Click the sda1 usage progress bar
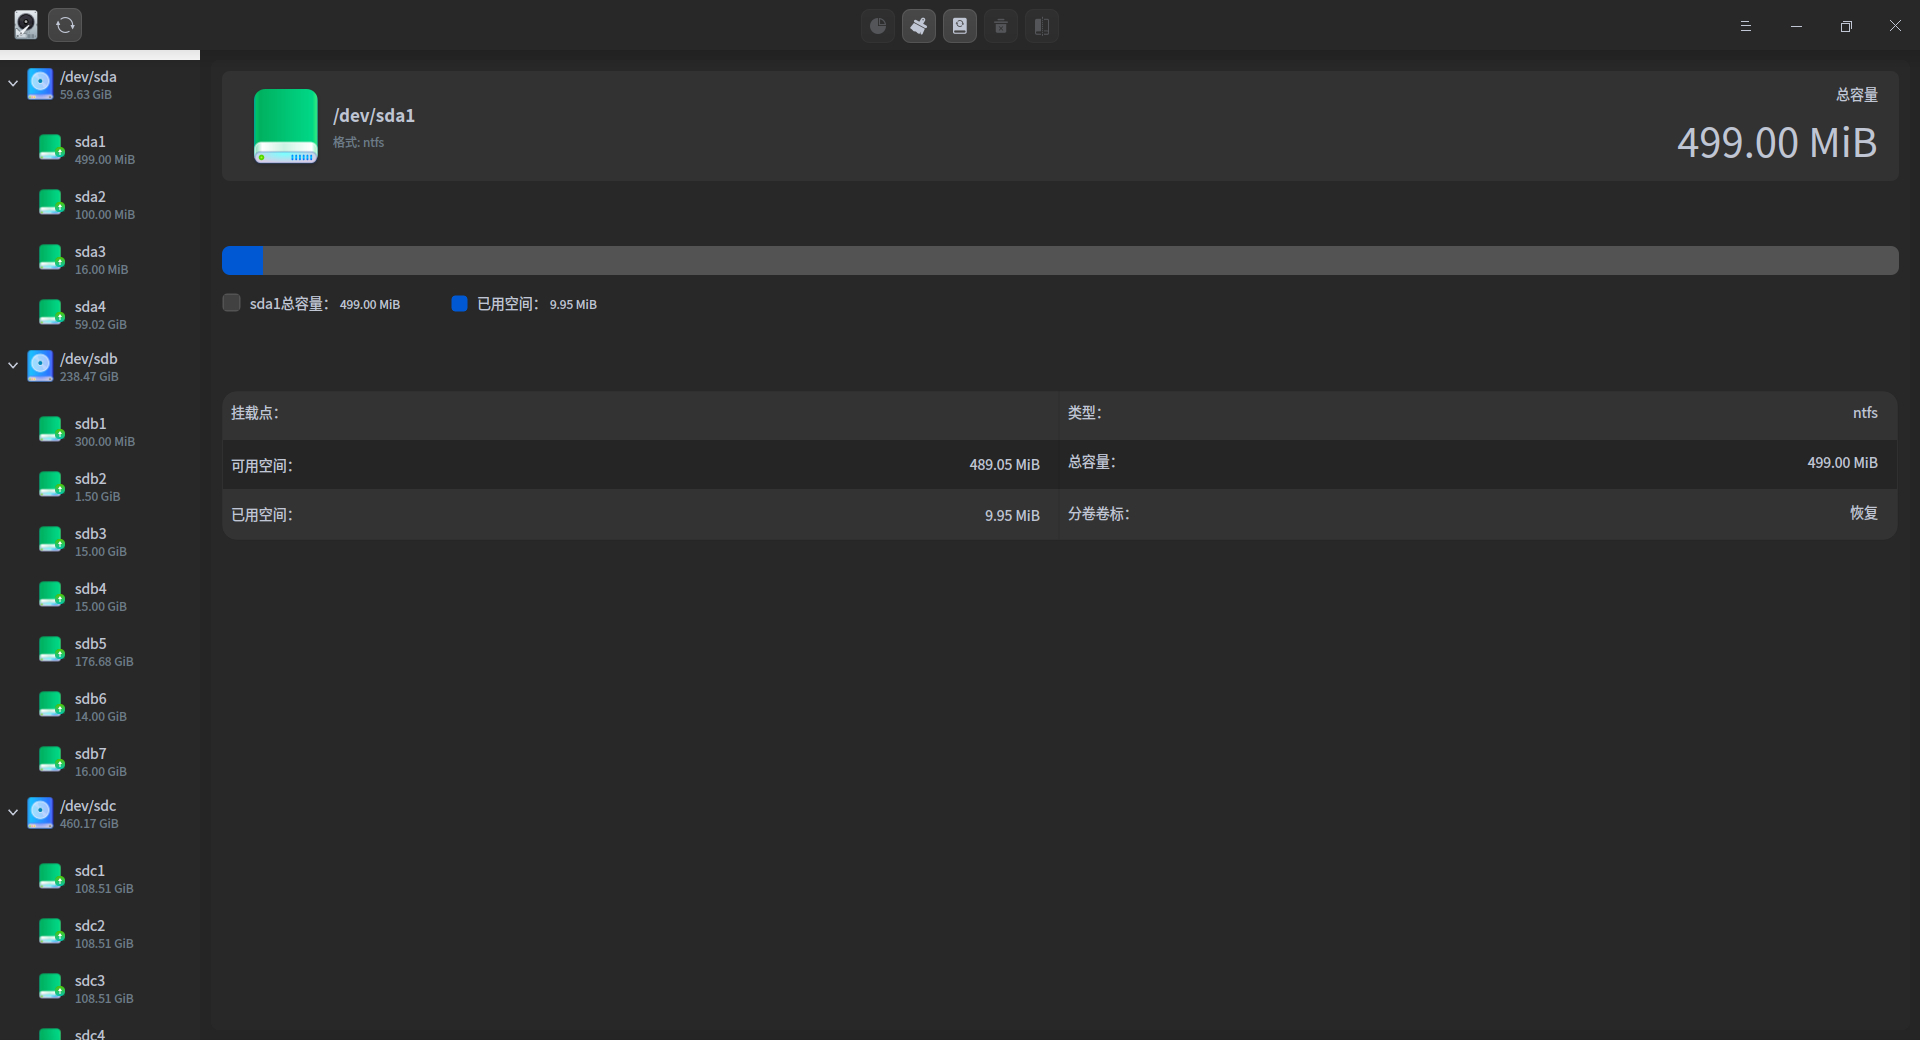The height and width of the screenshot is (1040, 1920). coord(1060,260)
